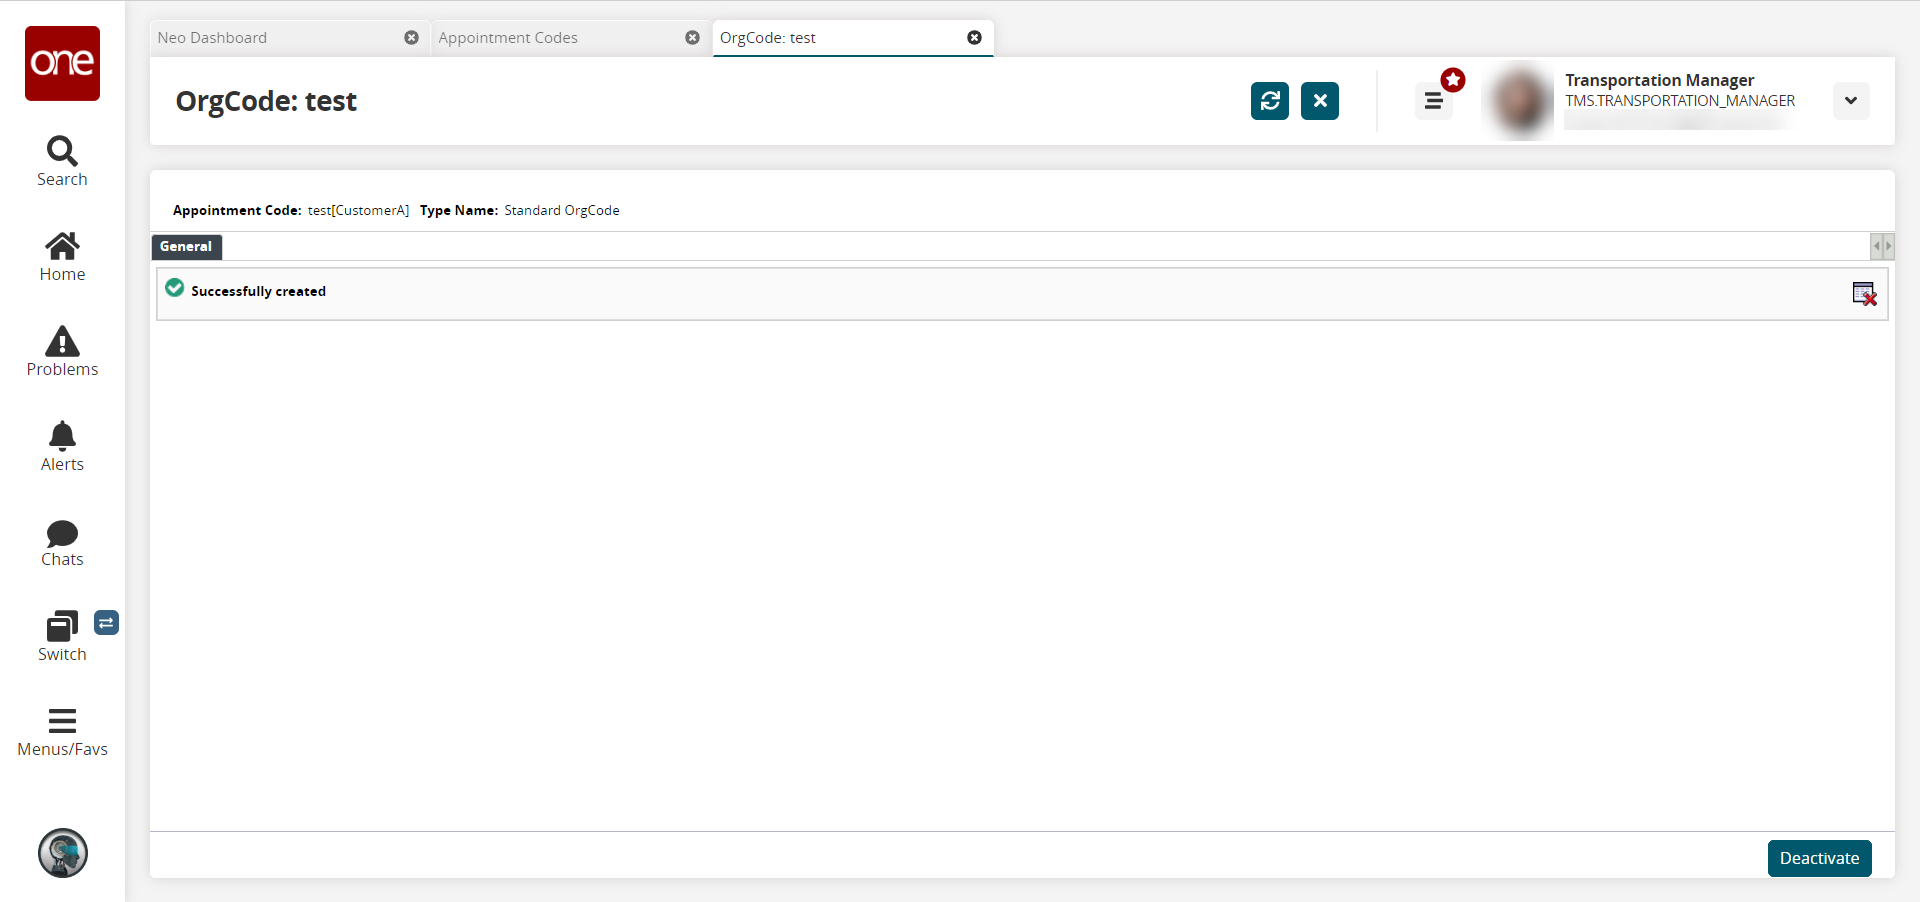The width and height of the screenshot is (1920, 902).
Task: Click the blue swap arrows badge near Switch
Action: point(107,623)
